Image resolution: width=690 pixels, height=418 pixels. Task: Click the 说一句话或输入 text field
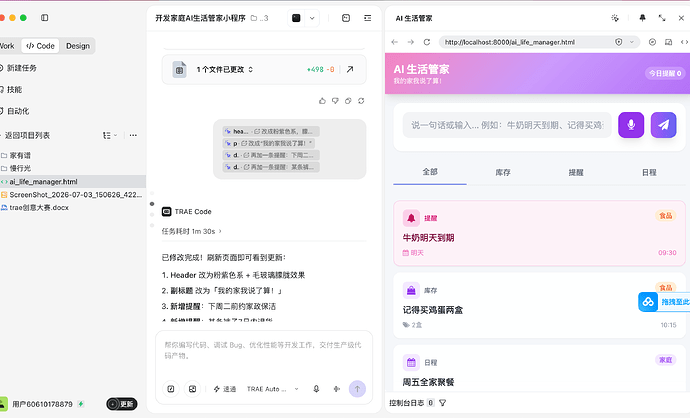507,125
